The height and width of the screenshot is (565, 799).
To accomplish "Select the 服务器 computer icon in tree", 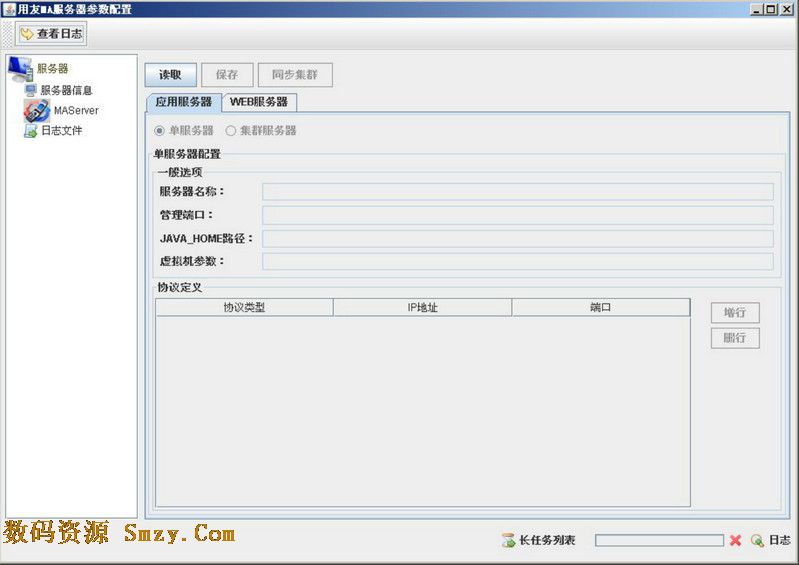I will coord(20,69).
